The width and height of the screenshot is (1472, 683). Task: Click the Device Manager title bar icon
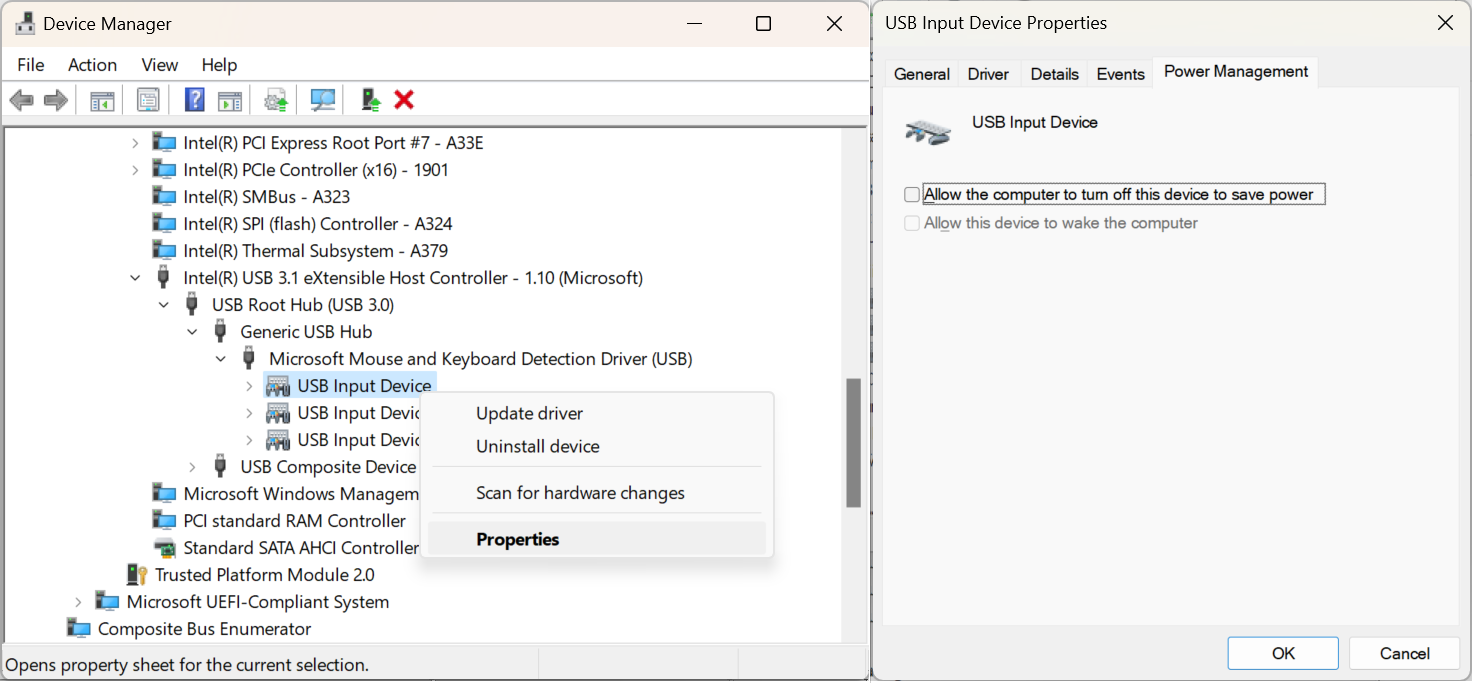pos(25,23)
